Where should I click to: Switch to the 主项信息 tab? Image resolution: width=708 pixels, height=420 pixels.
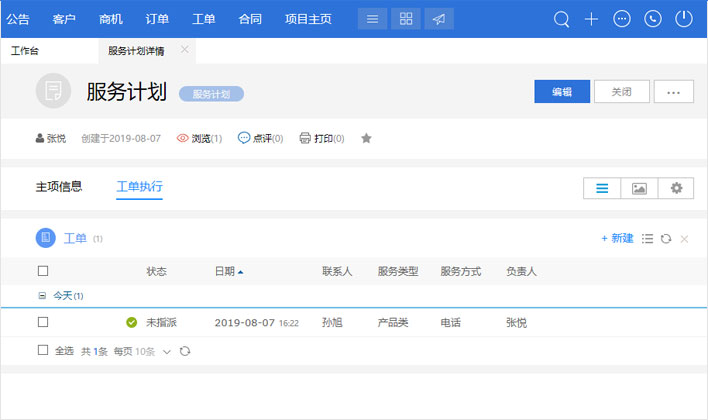(59, 186)
